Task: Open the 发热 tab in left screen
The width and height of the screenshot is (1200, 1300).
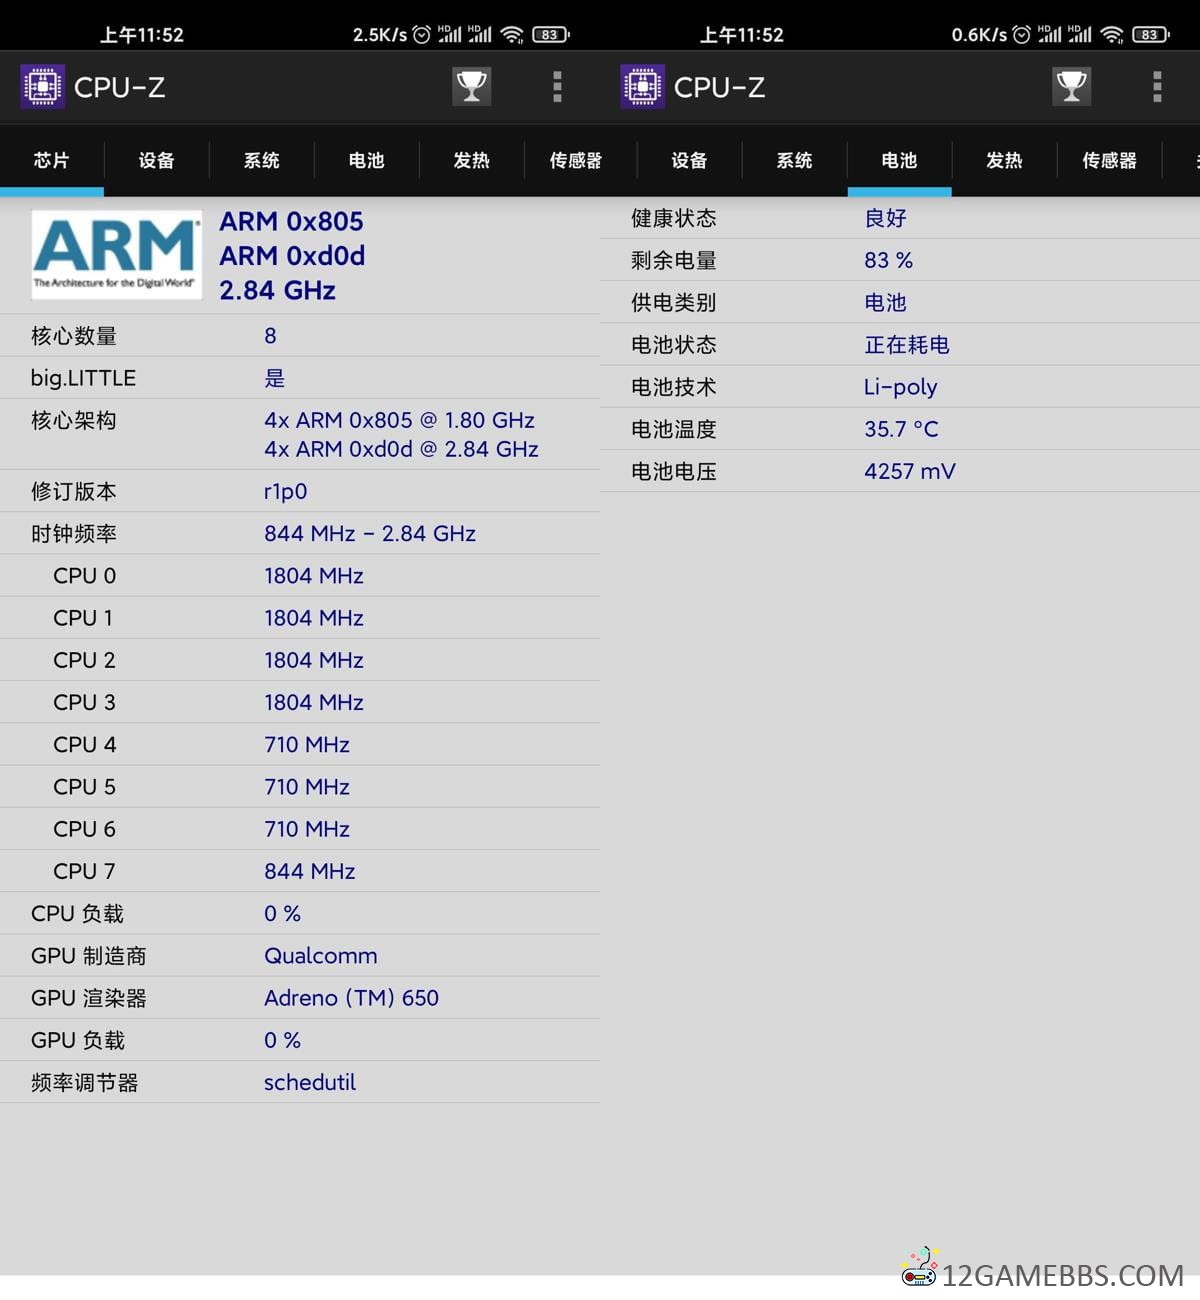Action: point(472,160)
